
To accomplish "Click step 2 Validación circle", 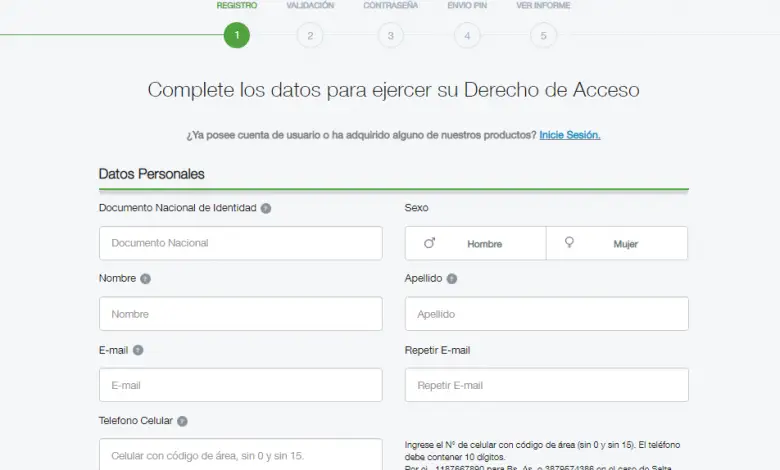I will click(x=310, y=36).
